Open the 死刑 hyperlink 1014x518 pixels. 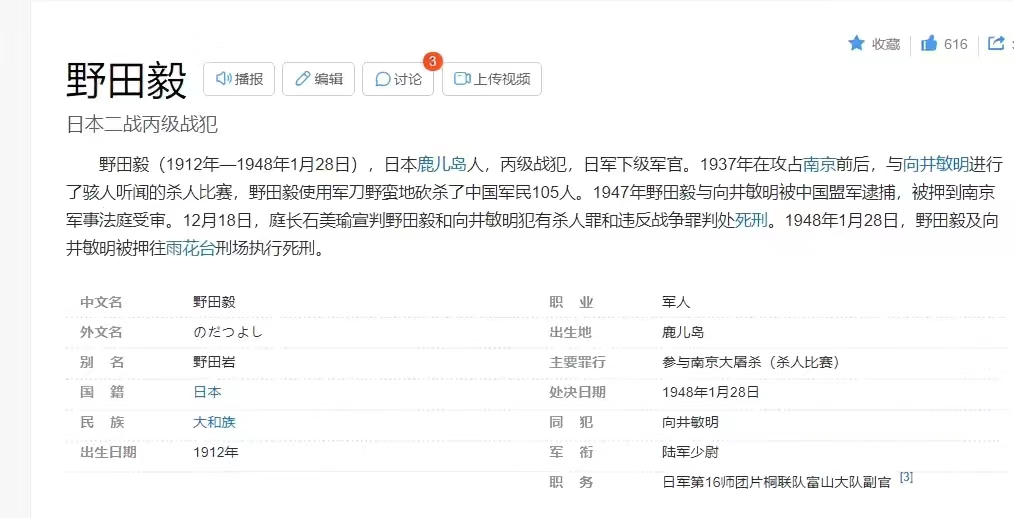click(x=751, y=220)
